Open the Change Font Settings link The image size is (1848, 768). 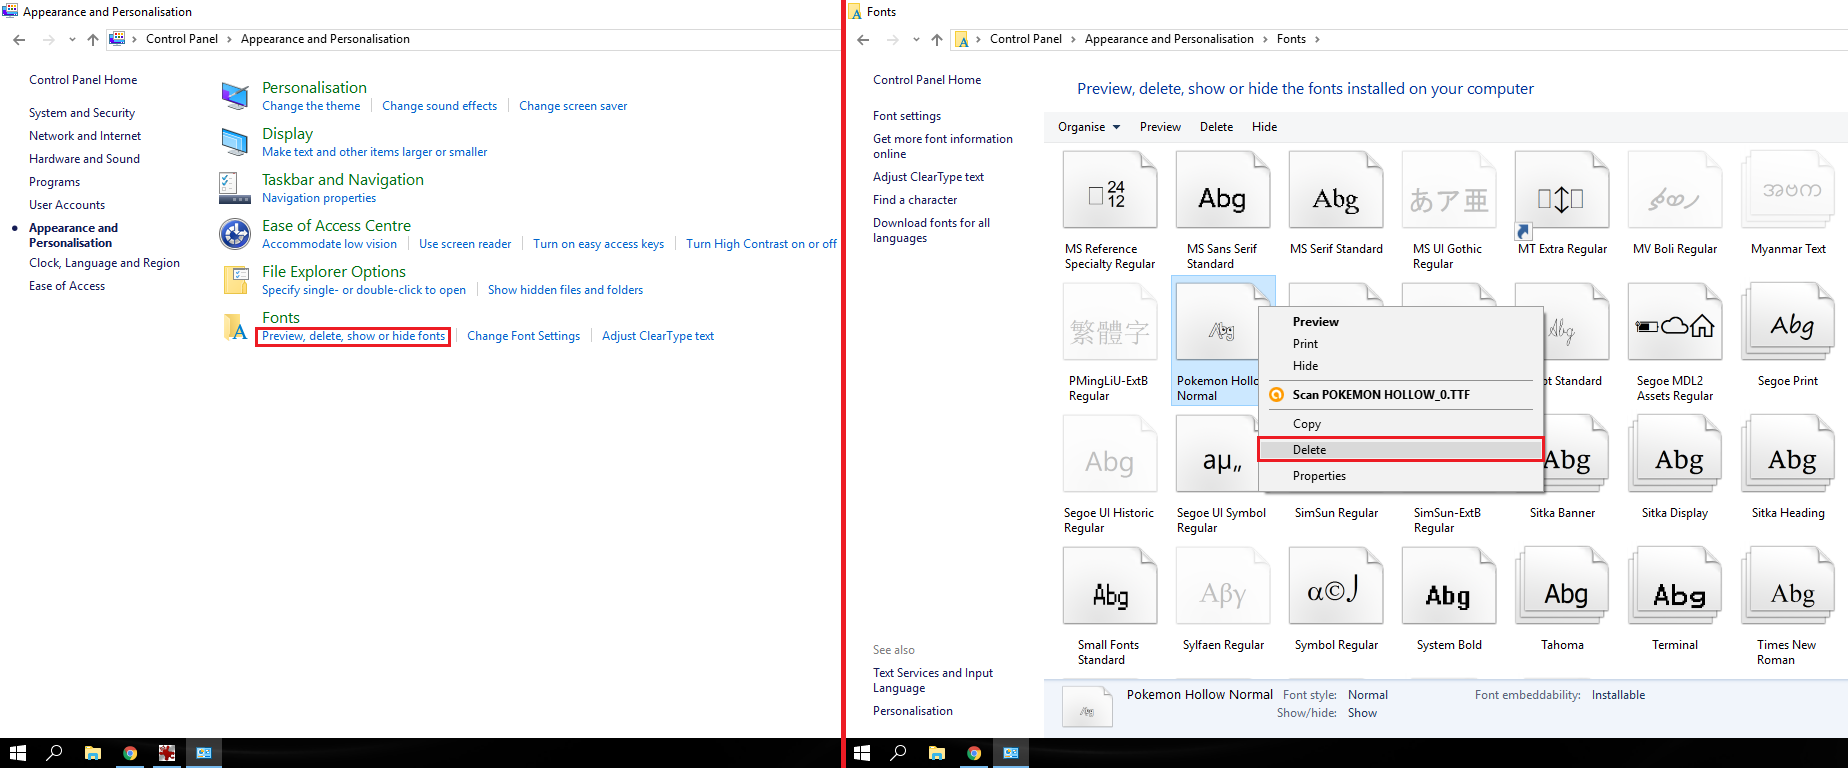523,336
